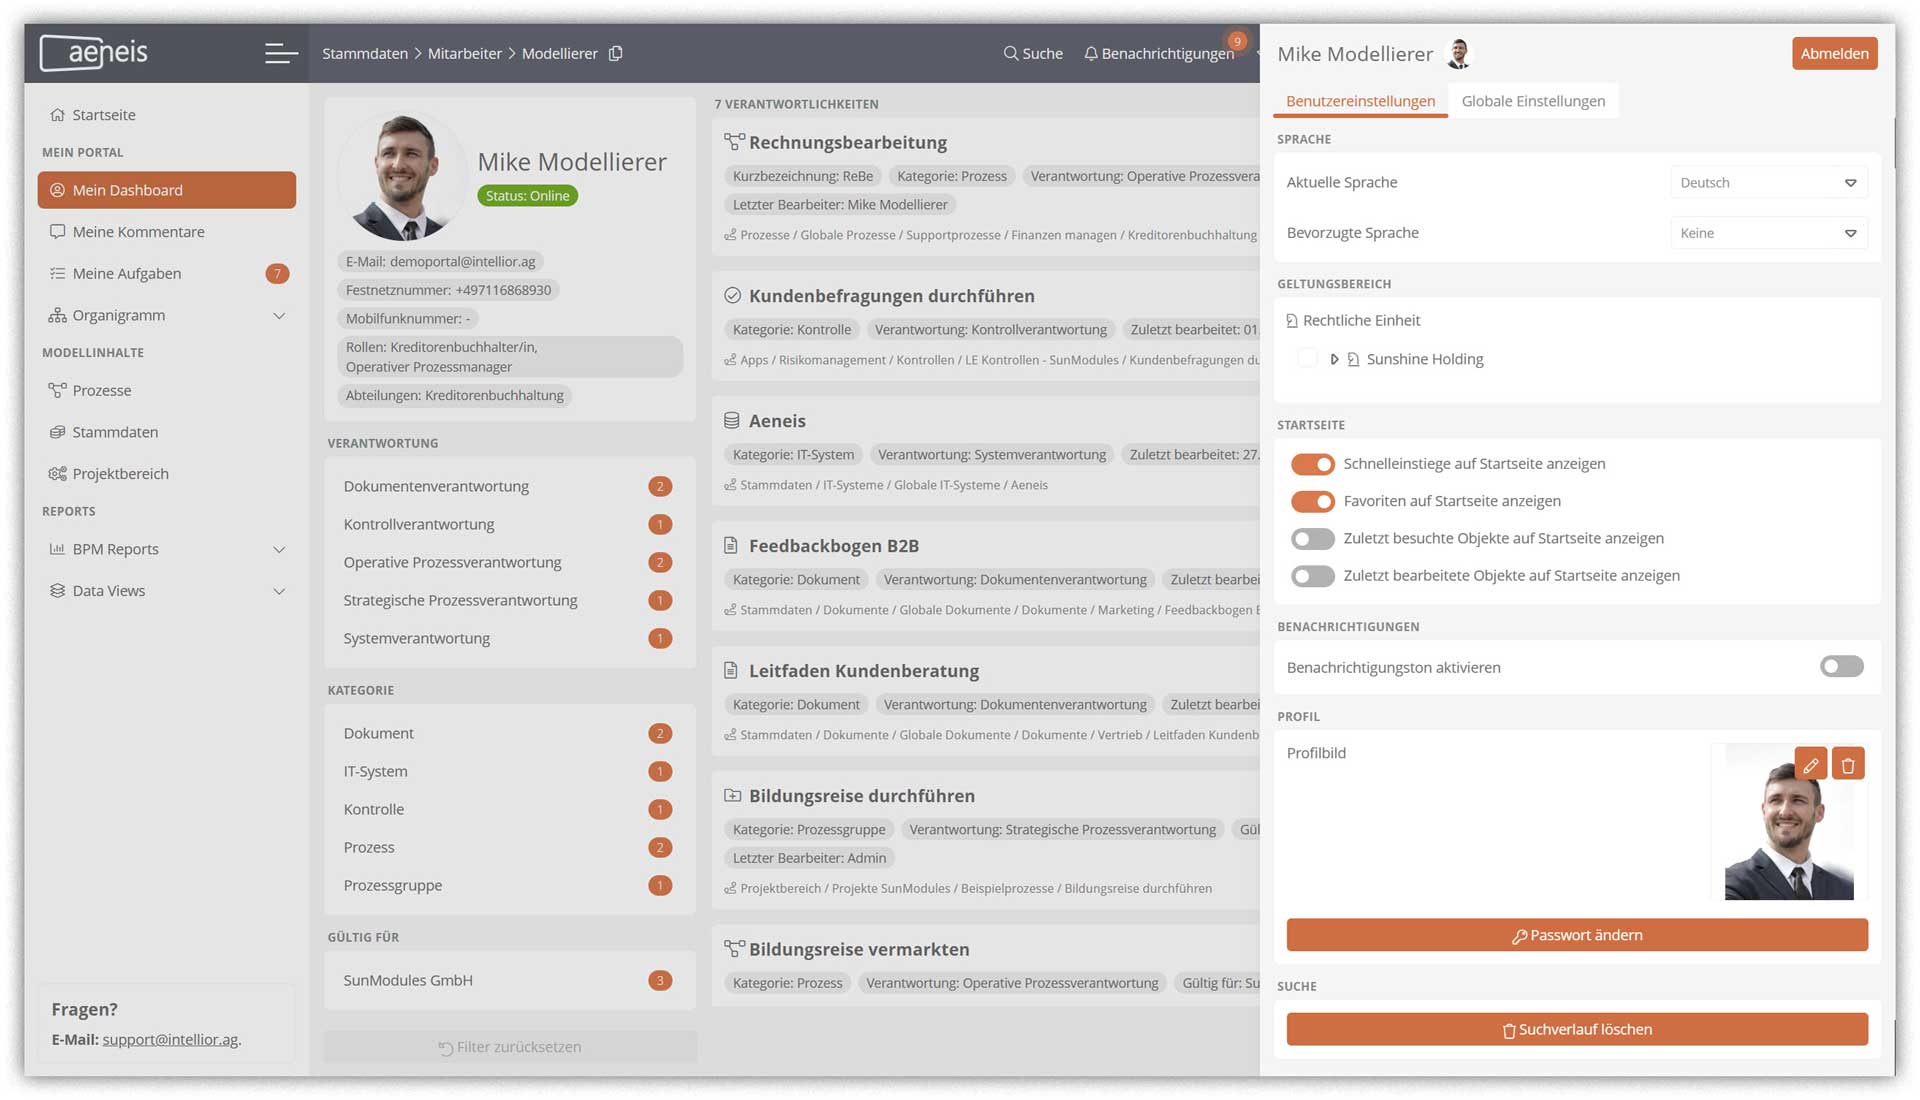Switch to the Globale Einstellungen tab

point(1533,101)
